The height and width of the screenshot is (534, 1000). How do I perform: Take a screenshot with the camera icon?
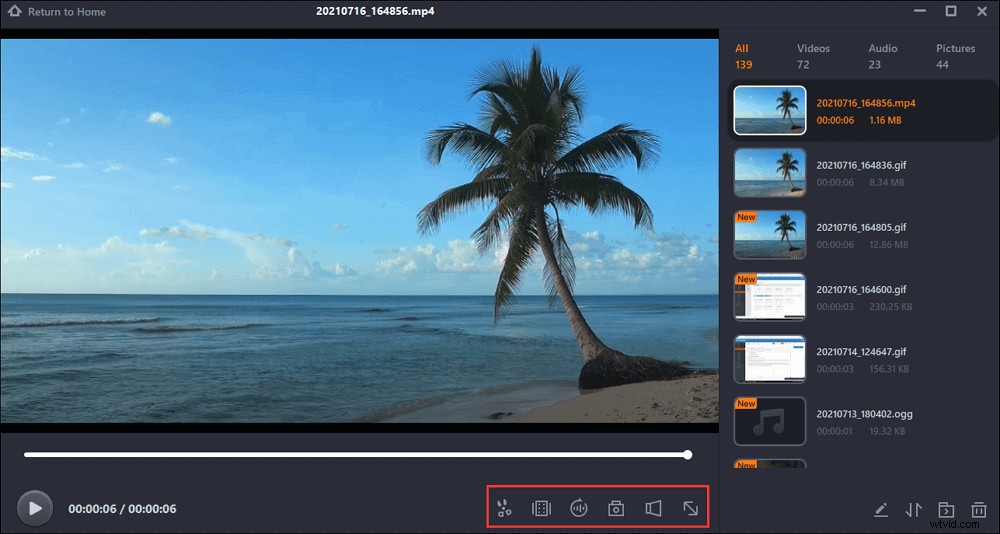tap(616, 508)
